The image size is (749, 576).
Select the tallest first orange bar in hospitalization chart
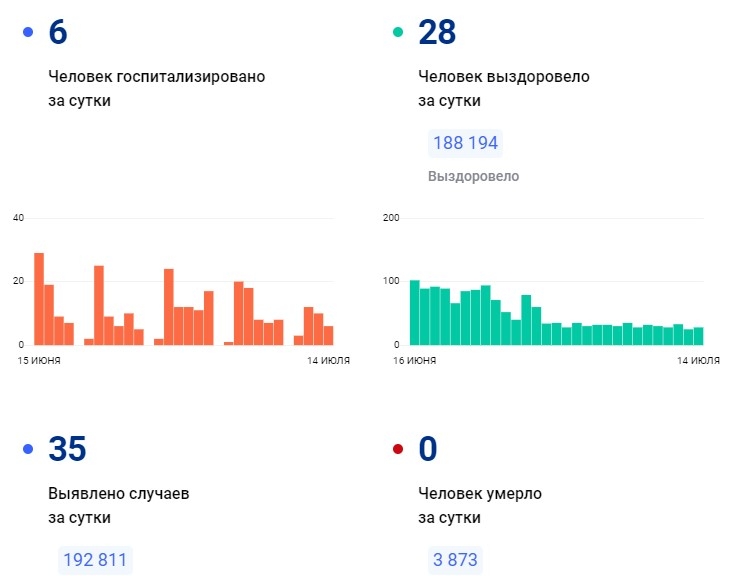(39, 298)
